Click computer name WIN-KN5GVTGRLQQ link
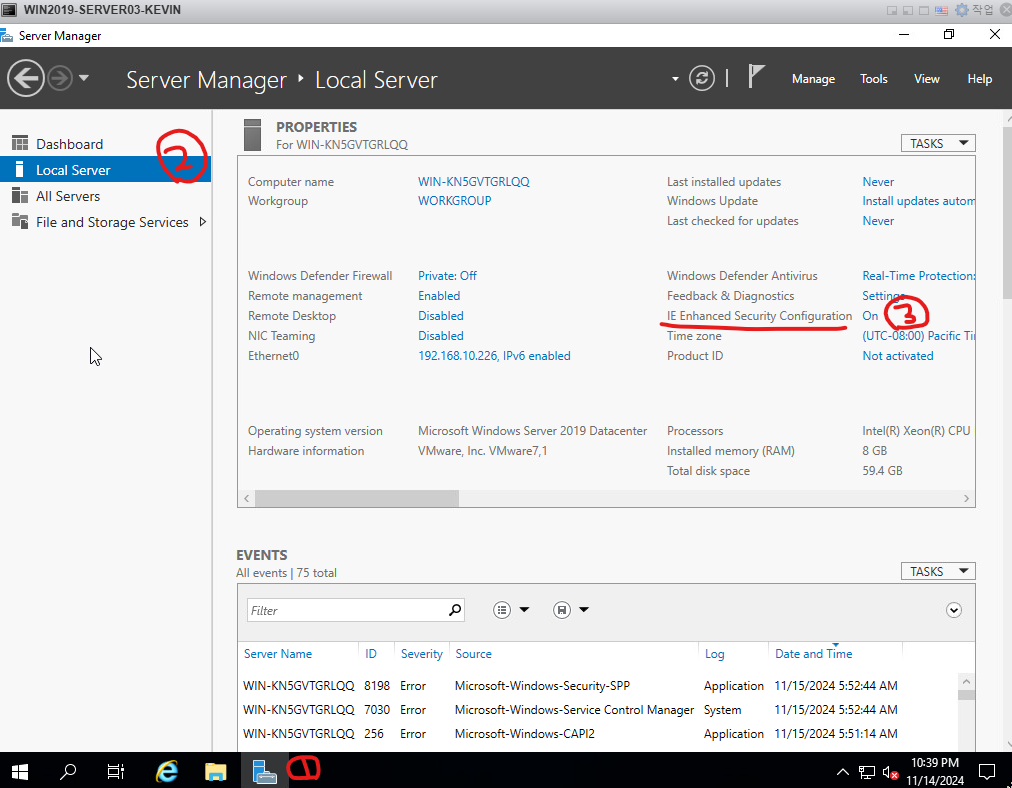Image resolution: width=1012 pixels, height=788 pixels. pos(474,182)
